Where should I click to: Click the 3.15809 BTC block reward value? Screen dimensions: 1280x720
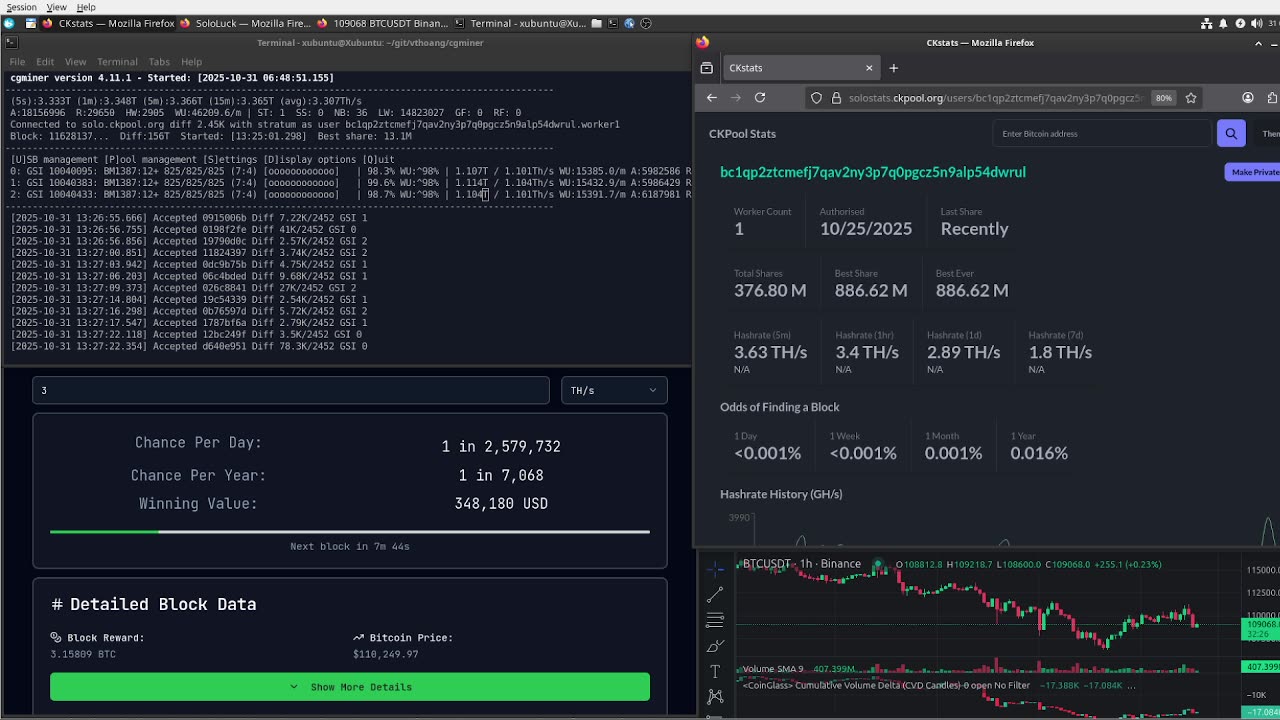click(x=83, y=654)
